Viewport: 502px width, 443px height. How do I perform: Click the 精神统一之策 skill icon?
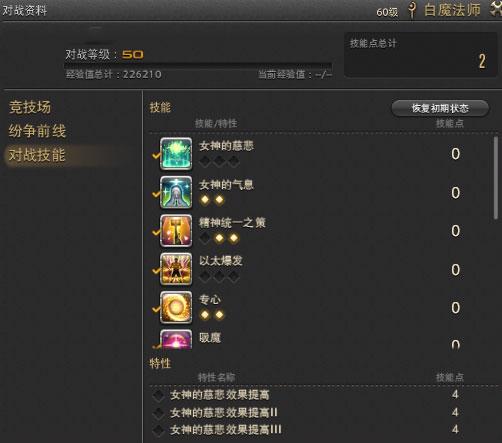pos(176,231)
